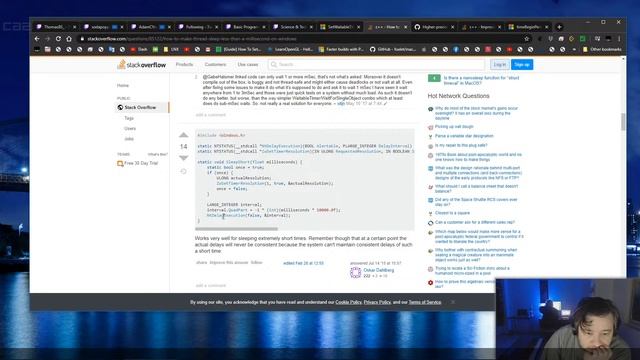This screenshot has width=640, height=360.
Task: Close the active 'How to' Stack Overflow tab
Action: (405, 27)
